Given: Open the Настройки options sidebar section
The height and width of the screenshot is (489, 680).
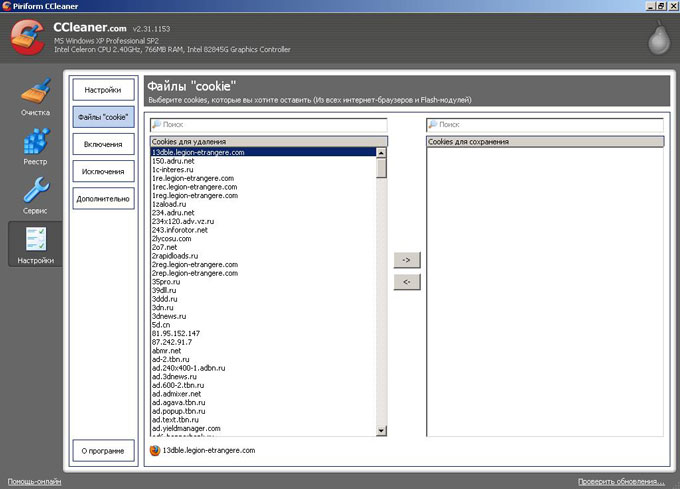Looking at the screenshot, I should (x=36, y=244).
